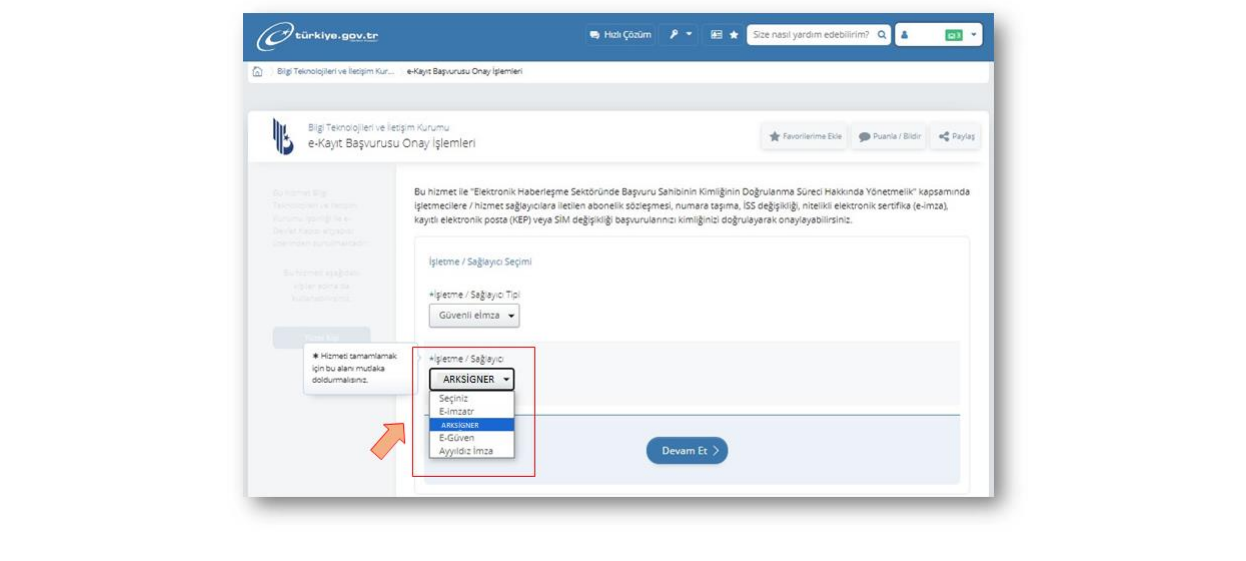This screenshot has height=561, width=1246.
Task: Choose highlighted 'ARKSİGNER' list option
Action: [472, 424]
